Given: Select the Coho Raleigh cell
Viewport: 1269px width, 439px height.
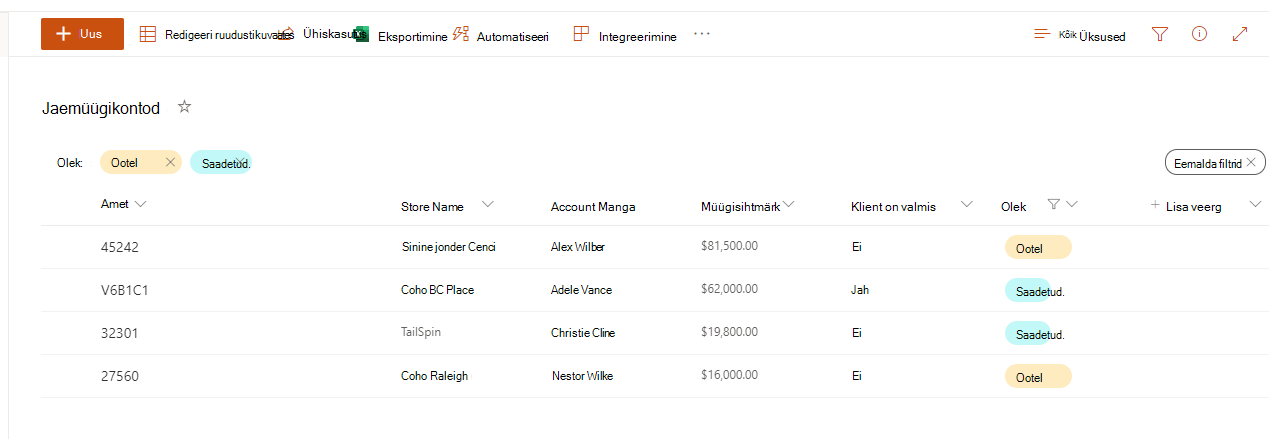Looking at the screenshot, I should tap(434, 376).
